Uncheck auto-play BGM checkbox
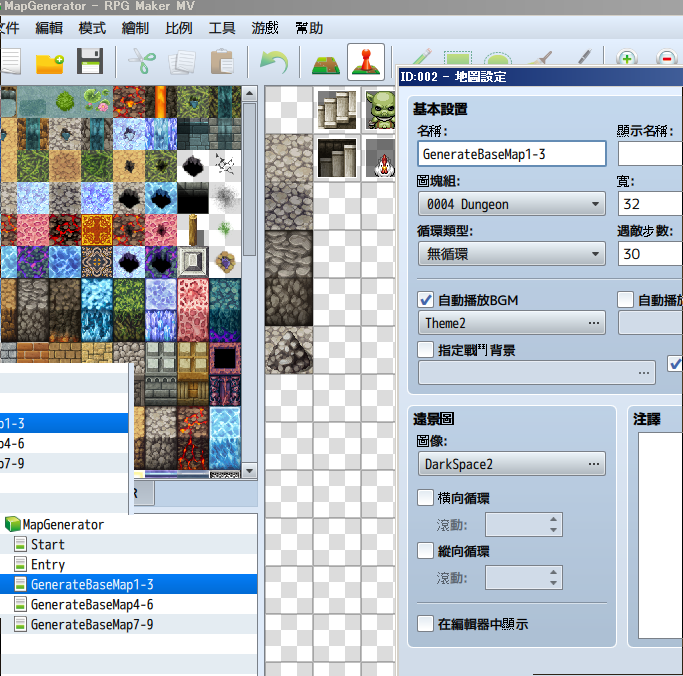683x676 pixels. pyautogui.click(x=425, y=300)
